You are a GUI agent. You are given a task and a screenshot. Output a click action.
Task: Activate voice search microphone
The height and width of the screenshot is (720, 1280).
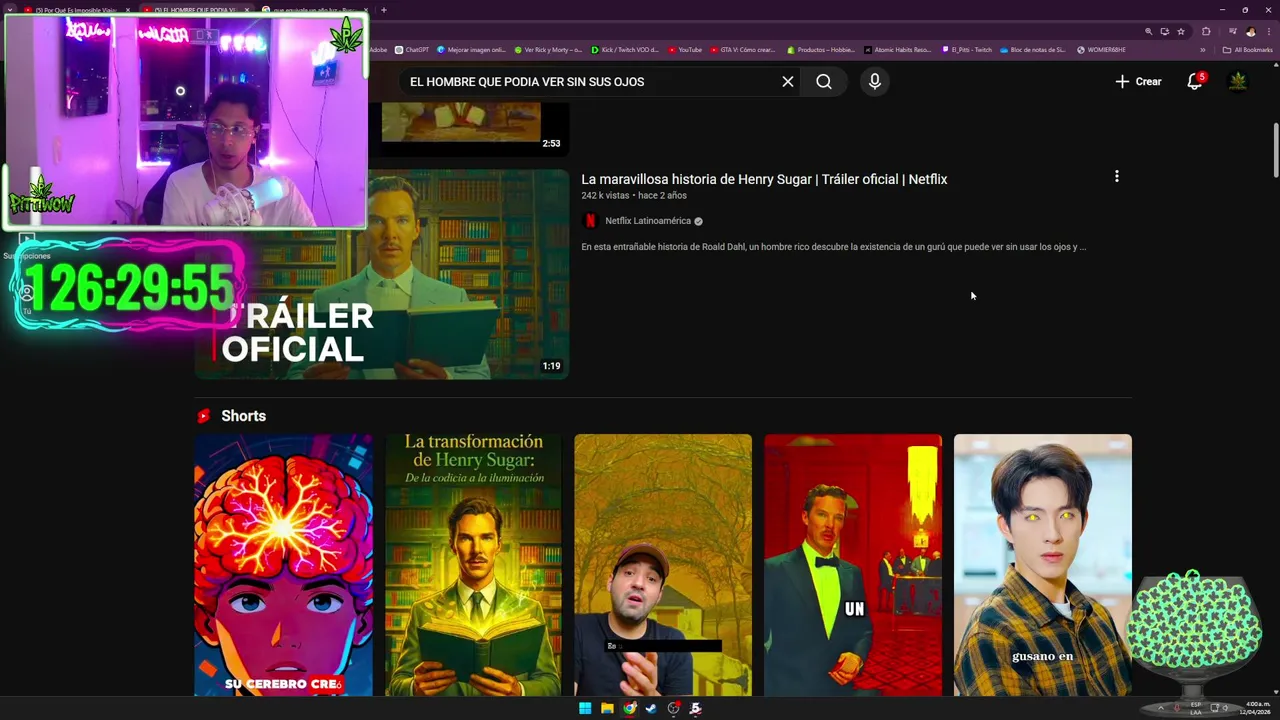pyautogui.click(x=875, y=82)
